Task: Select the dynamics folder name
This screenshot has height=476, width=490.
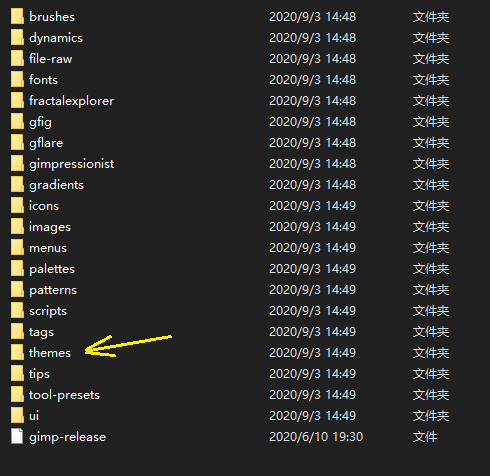Action: [x=56, y=38]
